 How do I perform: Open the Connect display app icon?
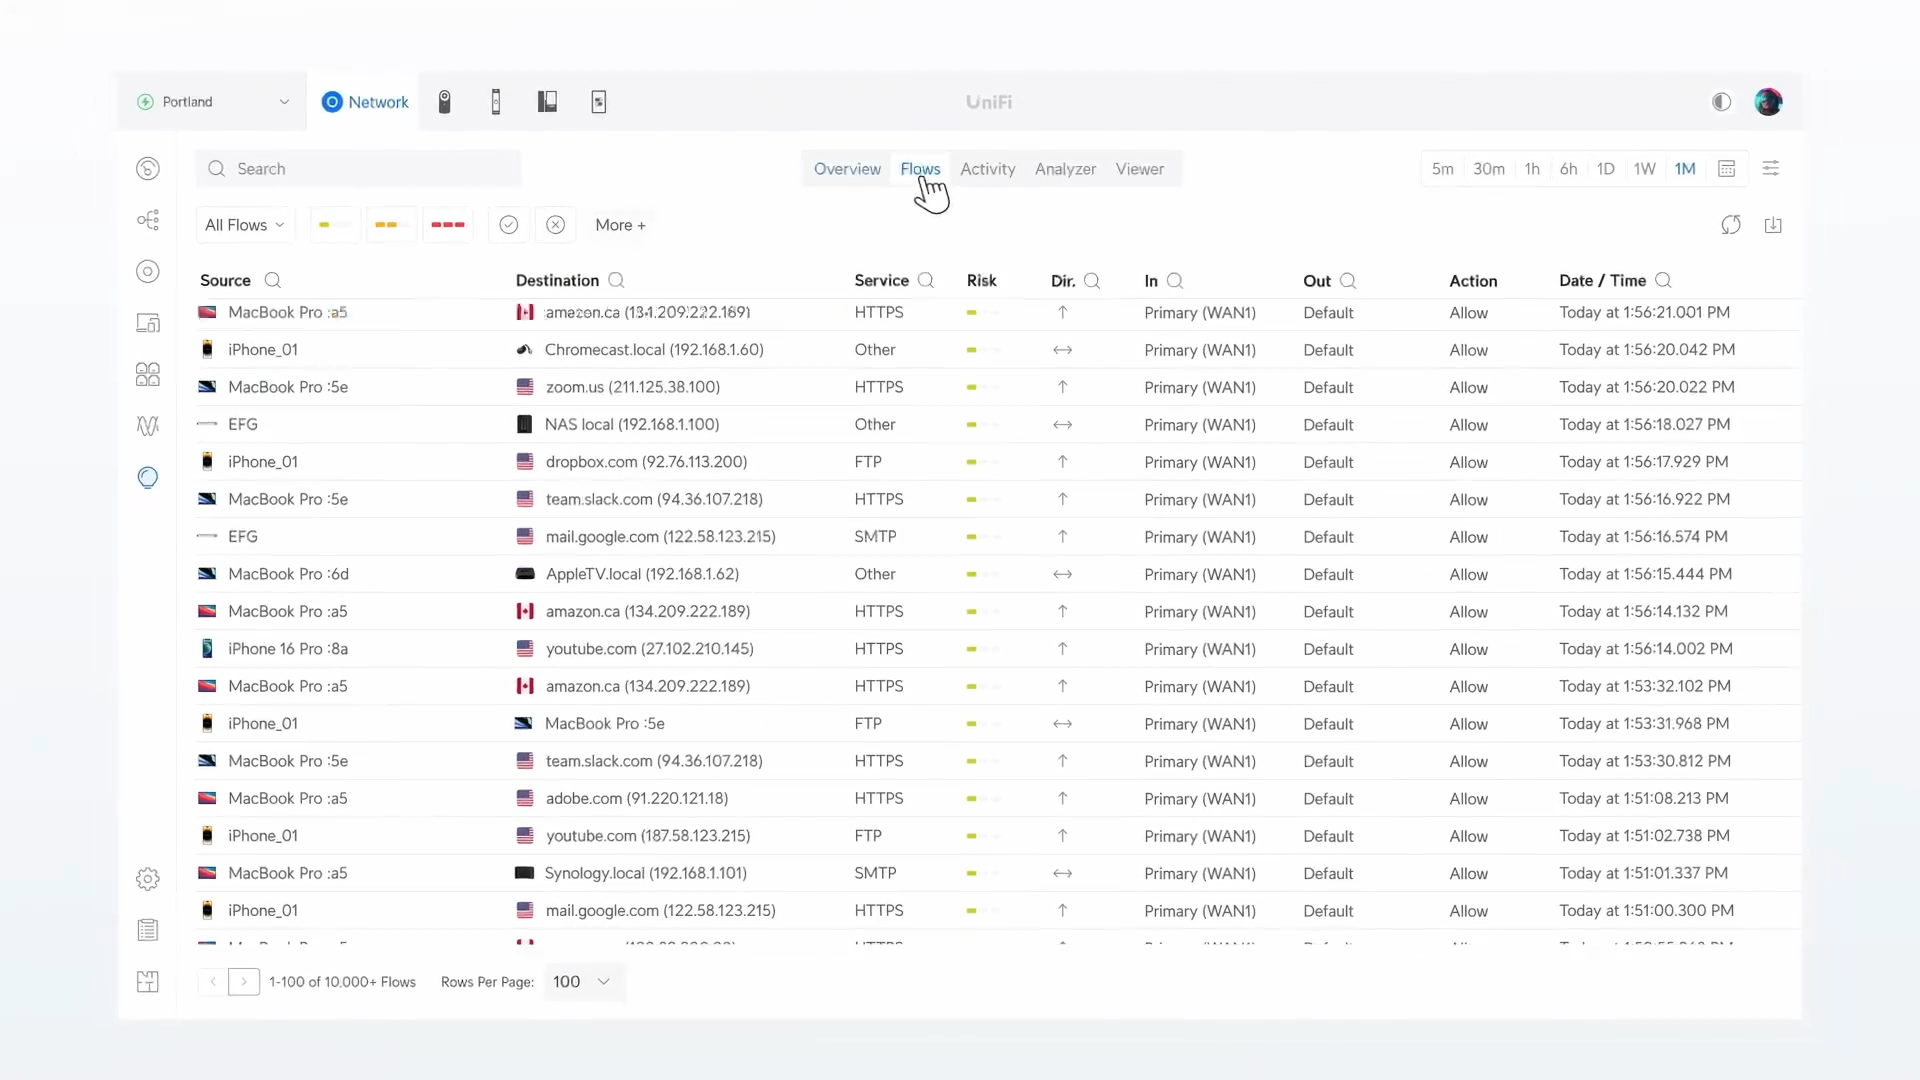point(599,102)
